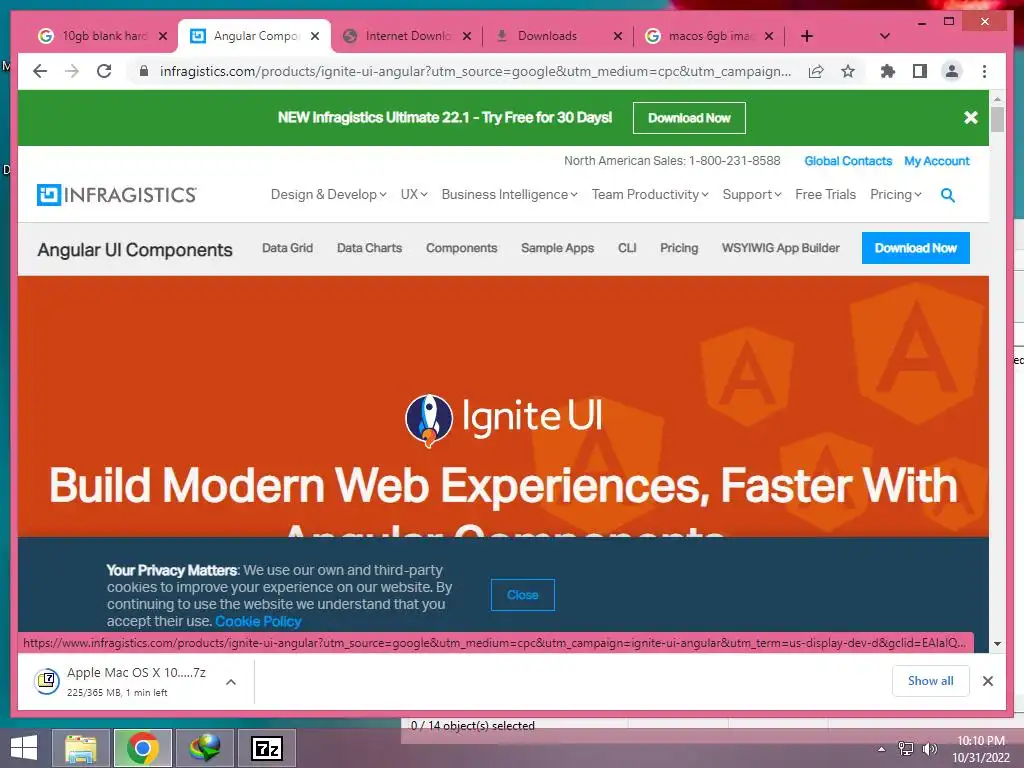
Task: Expand download item options chevron
Action: tap(231, 682)
